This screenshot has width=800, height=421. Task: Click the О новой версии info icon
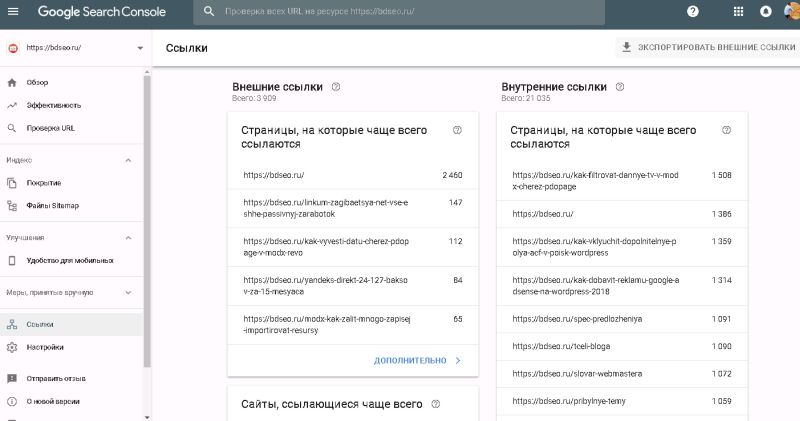click(x=12, y=402)
